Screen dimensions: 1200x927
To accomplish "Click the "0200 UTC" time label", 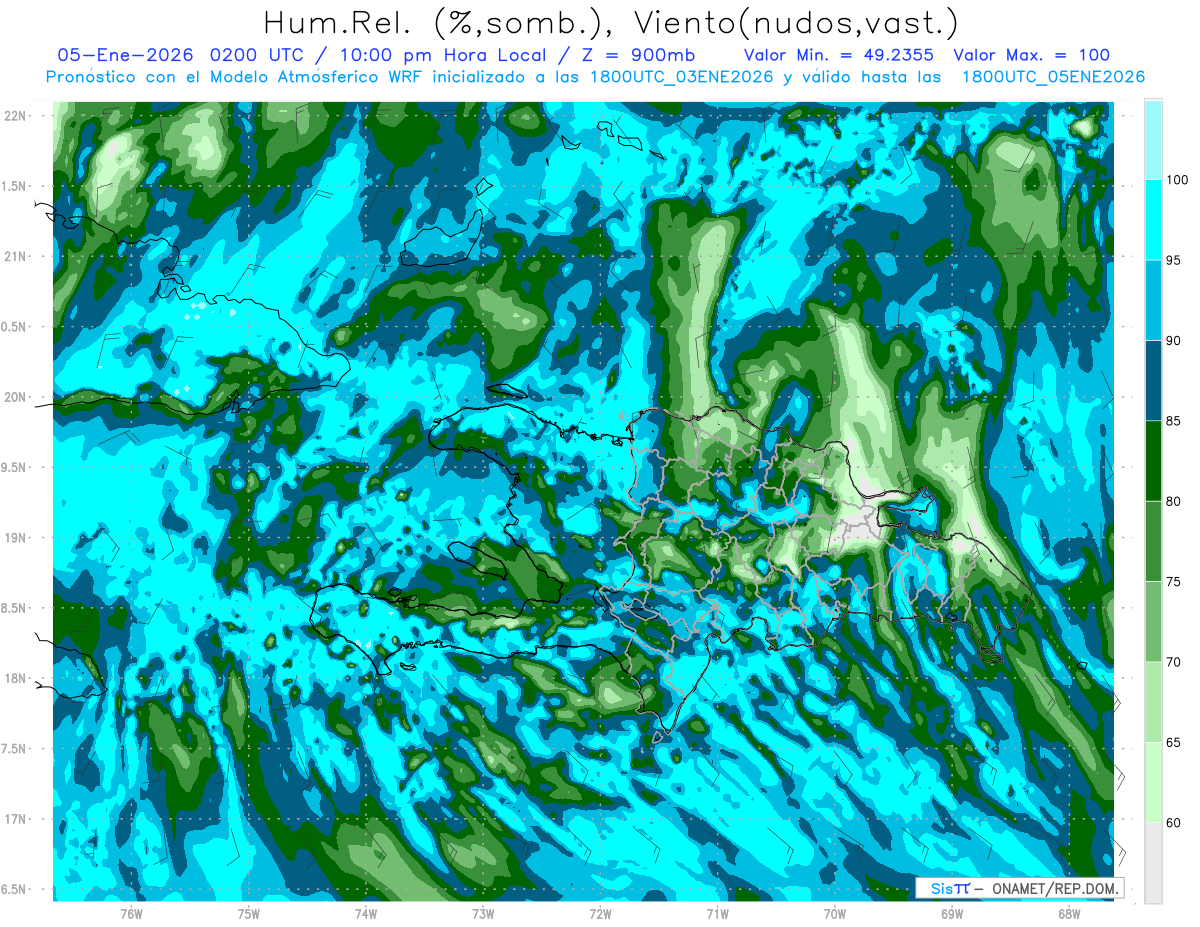I will pyautogui.click(x=263, y=55).
